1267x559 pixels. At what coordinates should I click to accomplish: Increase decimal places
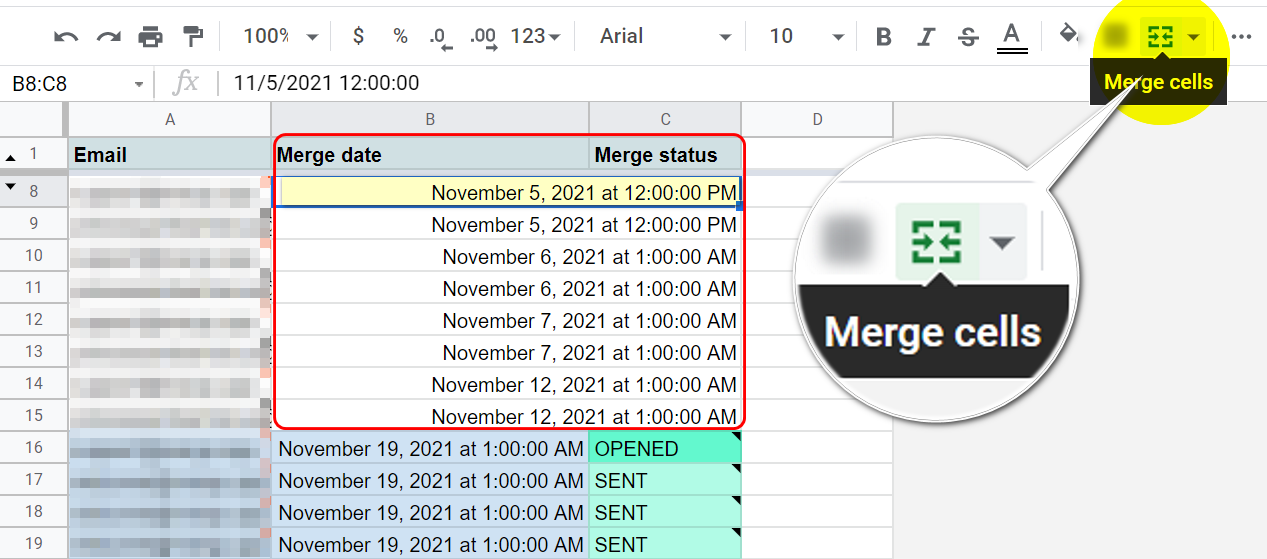pyautogui.click(x=483, y=37)
